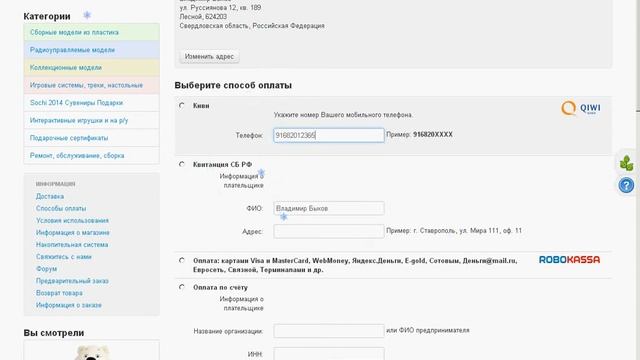Screen dimensions: 640x360
Task: Open the Накопительная система link
Action: pos(72,244)
